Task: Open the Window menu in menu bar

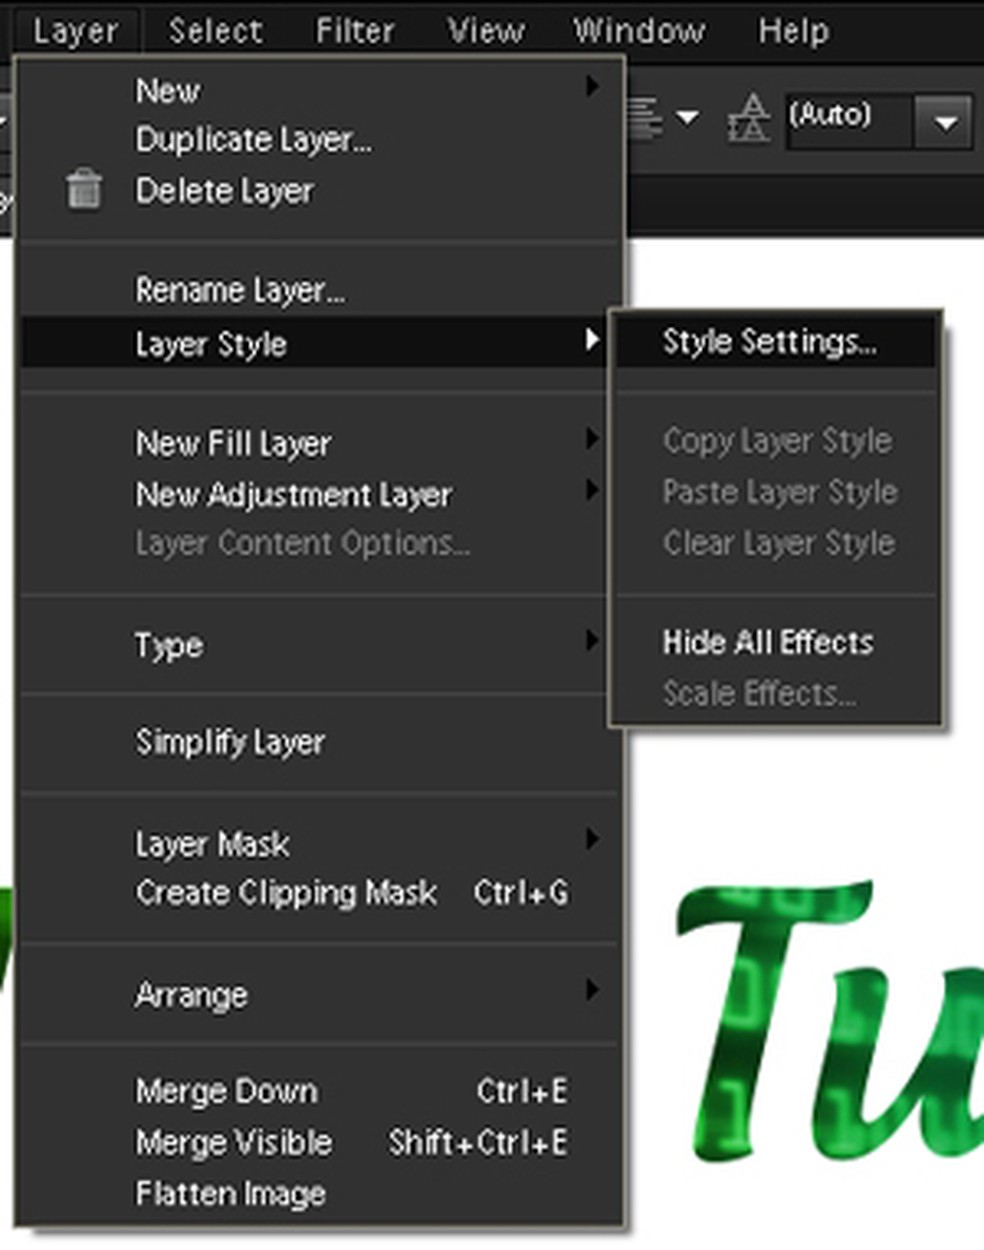Action: point(638,31)
